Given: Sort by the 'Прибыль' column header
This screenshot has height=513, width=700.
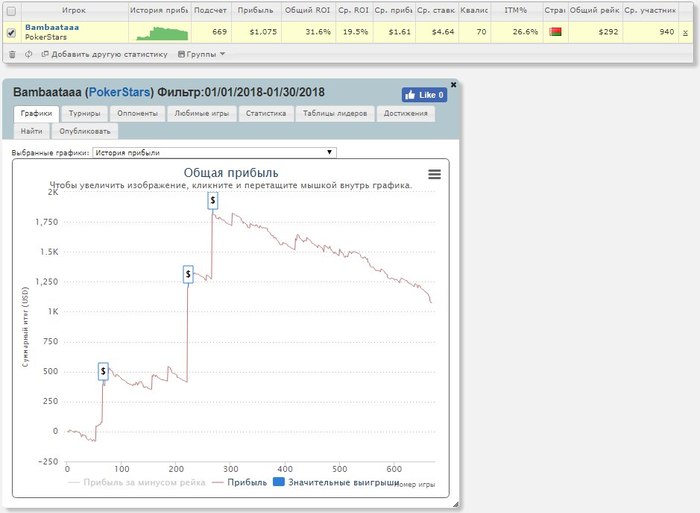Looking at the screenshot, I should click(255, 10).
